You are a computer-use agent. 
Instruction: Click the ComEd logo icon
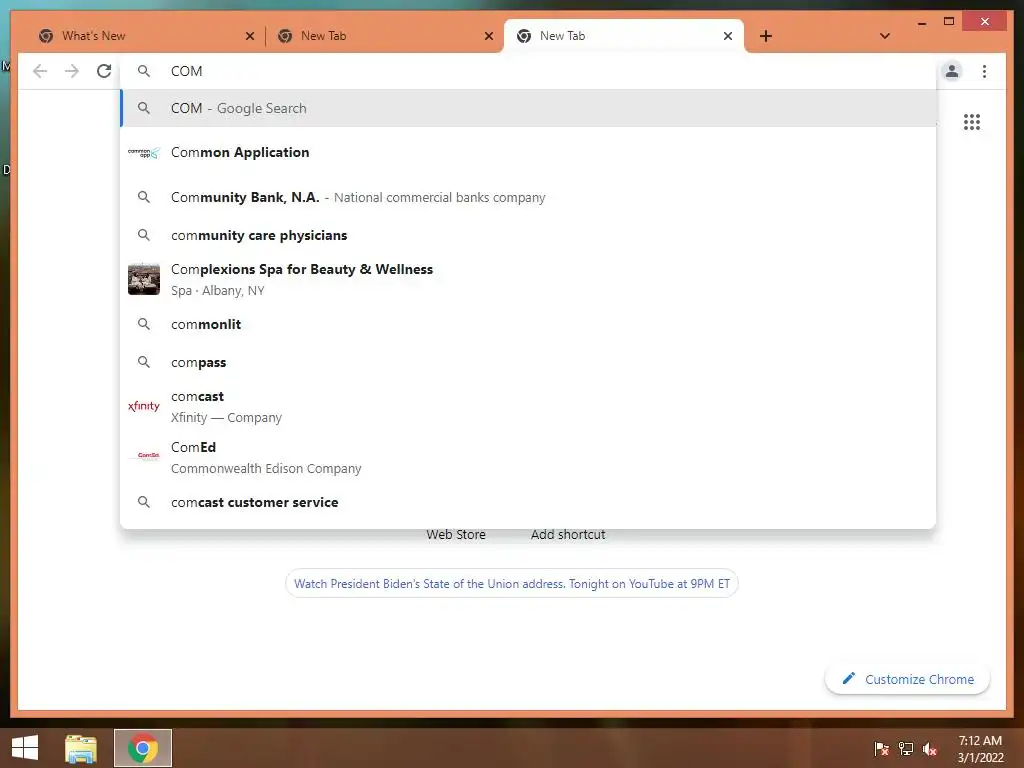pyautogui.click(x=148, y=456)
